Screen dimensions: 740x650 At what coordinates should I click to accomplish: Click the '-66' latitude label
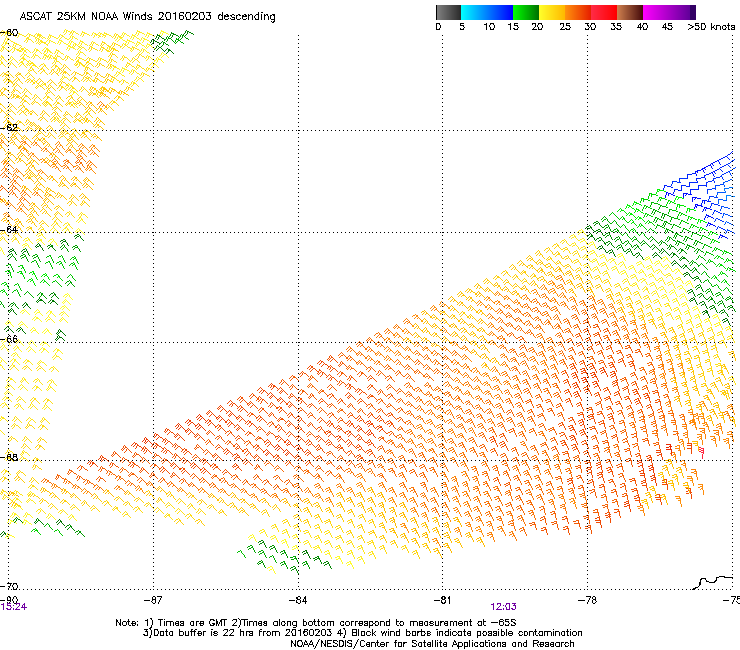[x=9, y=339]
